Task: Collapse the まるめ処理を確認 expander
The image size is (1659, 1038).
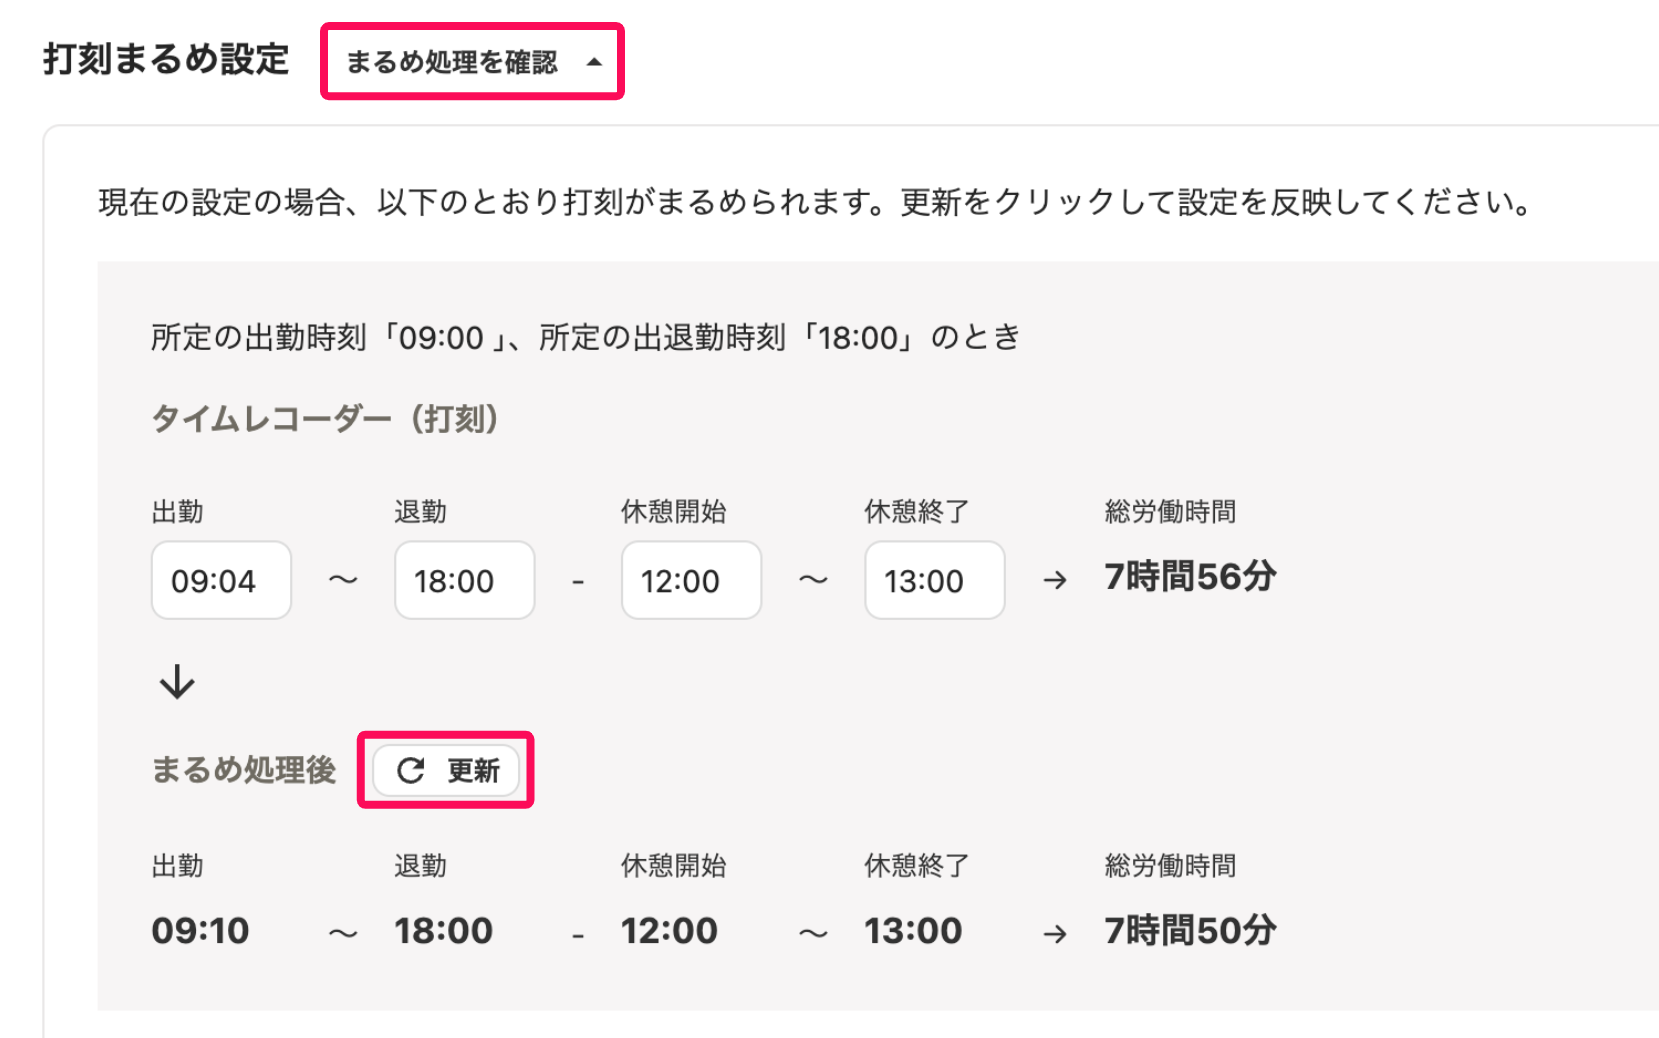Action: pos(472,62)
